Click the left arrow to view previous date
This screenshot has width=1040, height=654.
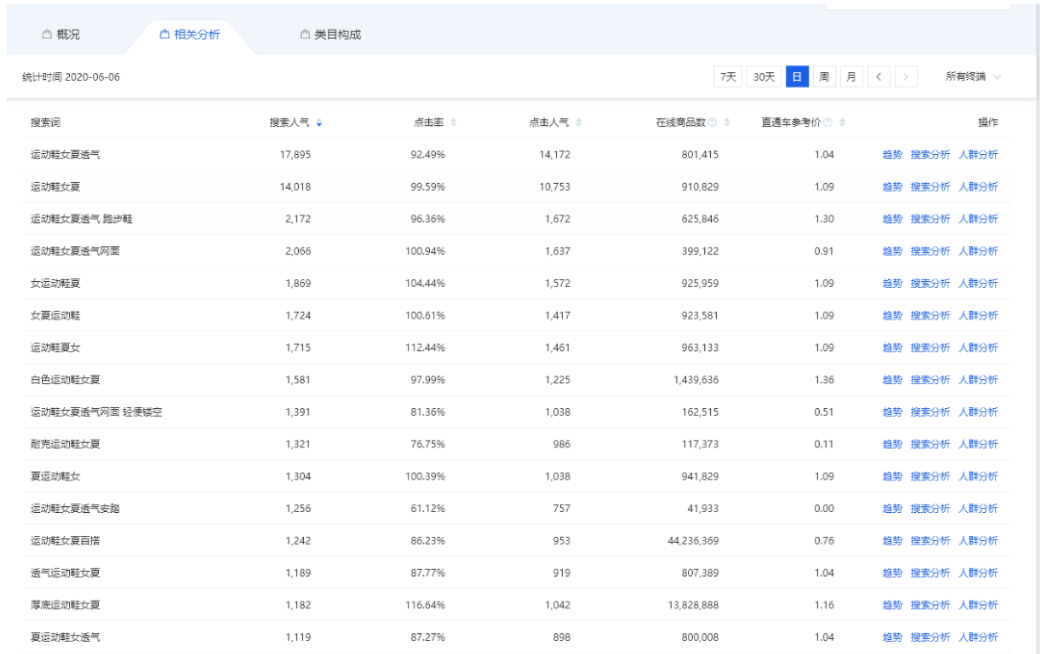coord(880,75)
